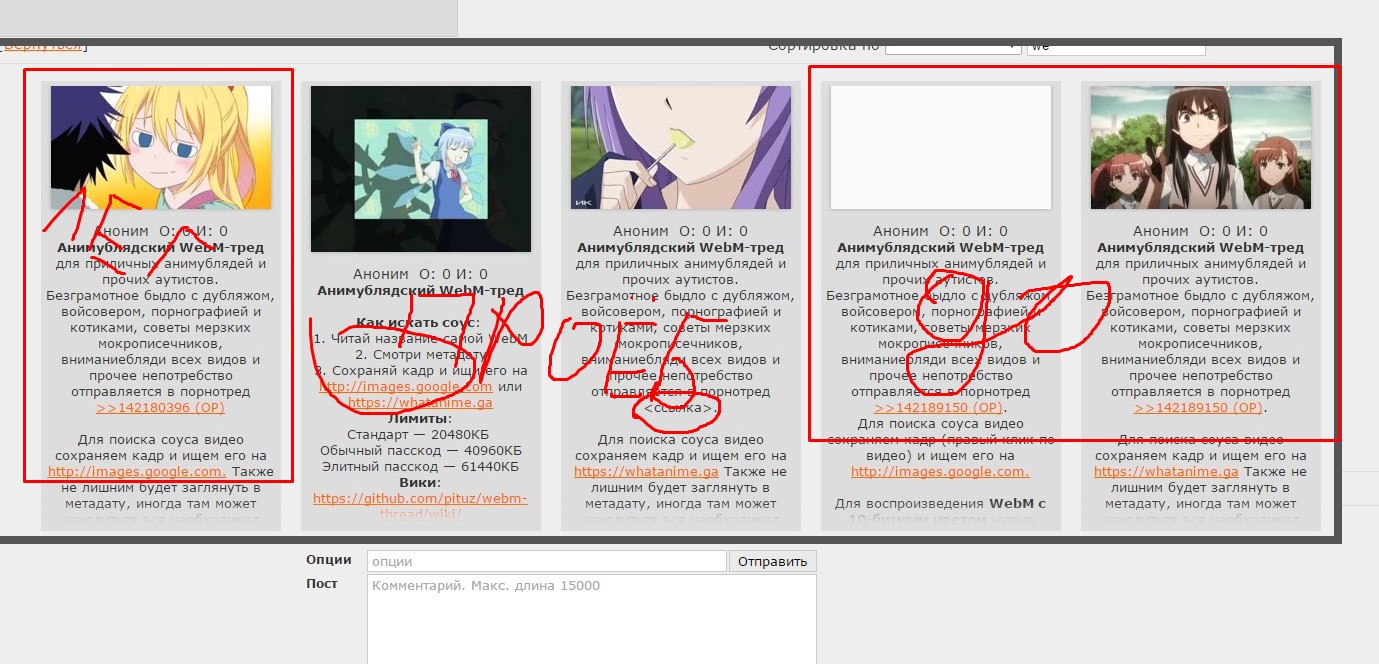Select "Элитный пасскод — 61440КБ" line
The height and width of the screenshot is (664, 1379).
pos(421,467)
